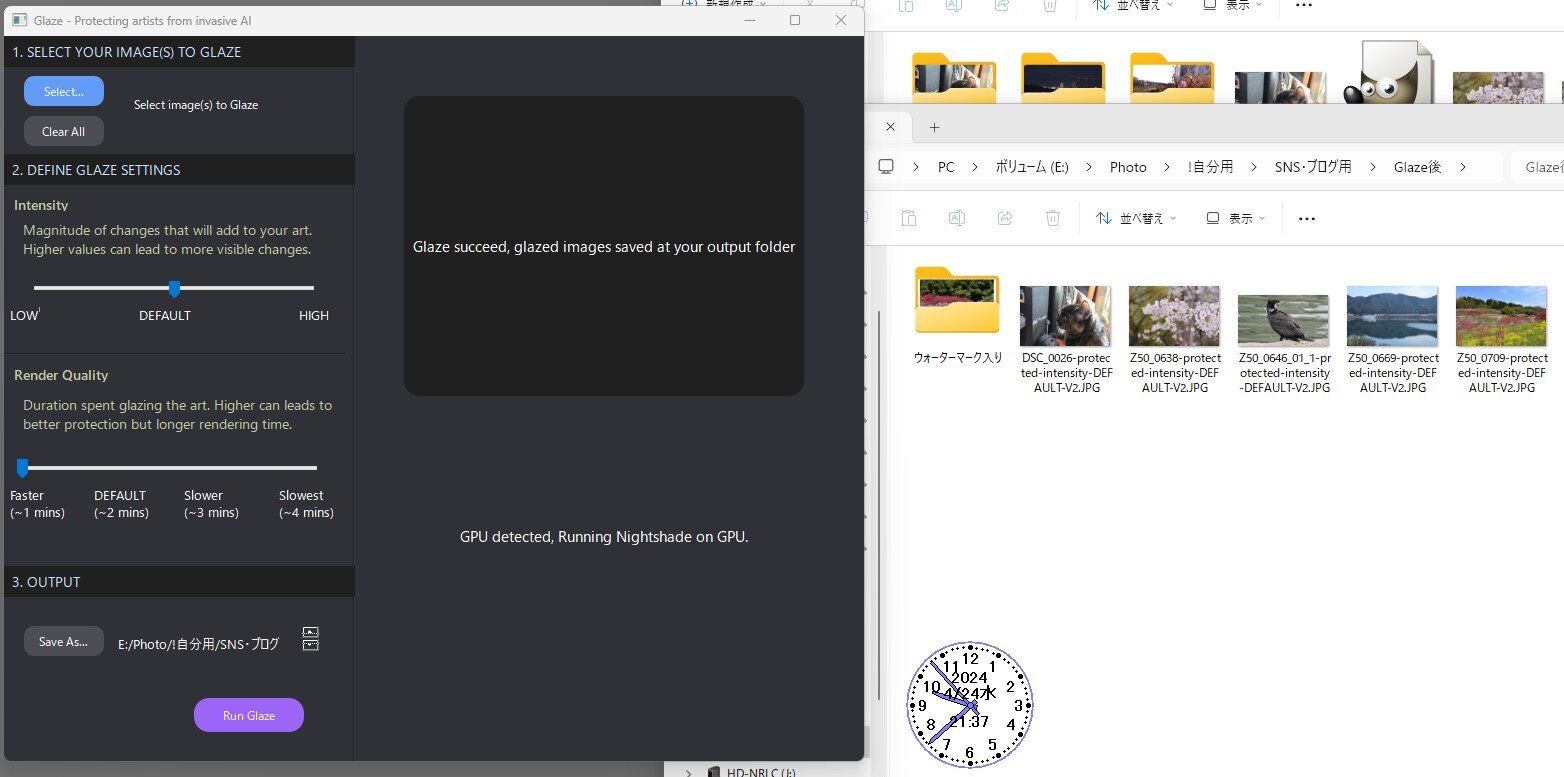This screenshot has height=777, width=1564.
Task: Select the Z50_0669-protected lake image file
Action: [1392, 339]
